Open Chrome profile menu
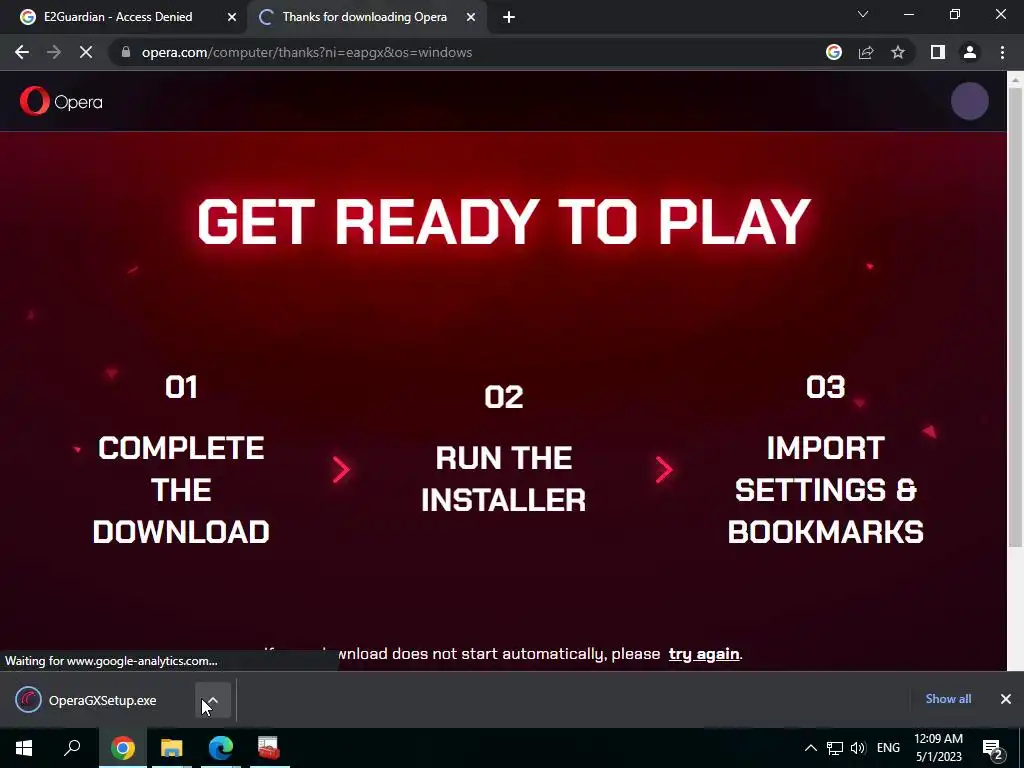The height and width of the screenshot is (768, 1024). tap(970, 52)
